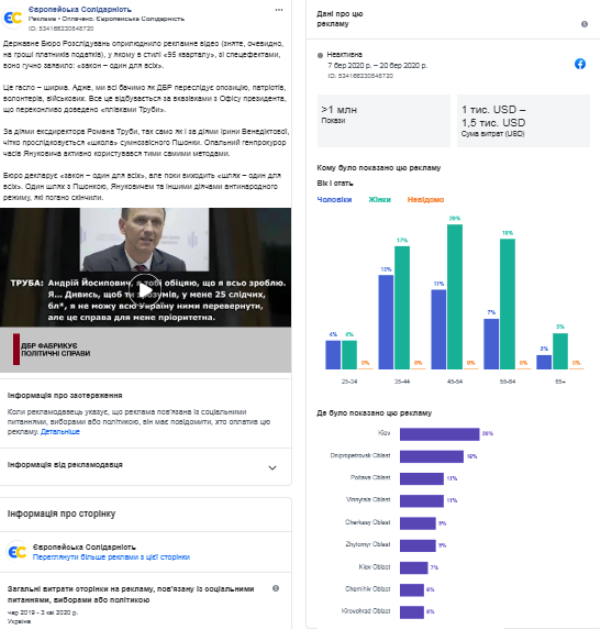Toggle the 'Жінки' legend series
Image resolution: width=600 pixels, height=629 pixels.
(x=381, y=200)
